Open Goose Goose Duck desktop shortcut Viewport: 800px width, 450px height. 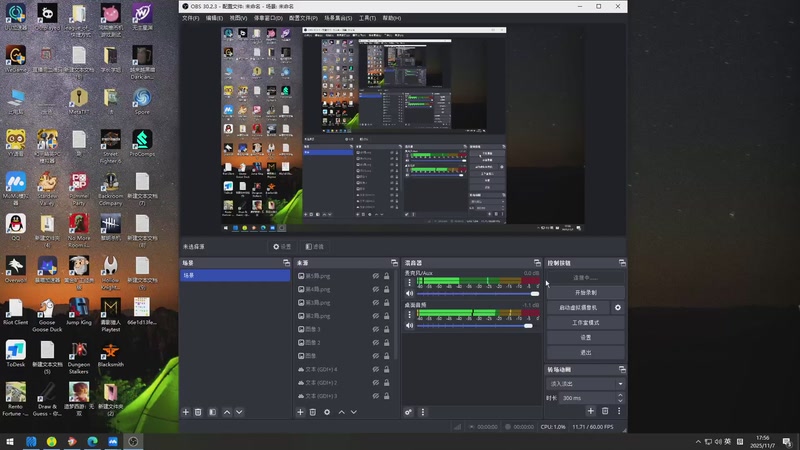47,315
